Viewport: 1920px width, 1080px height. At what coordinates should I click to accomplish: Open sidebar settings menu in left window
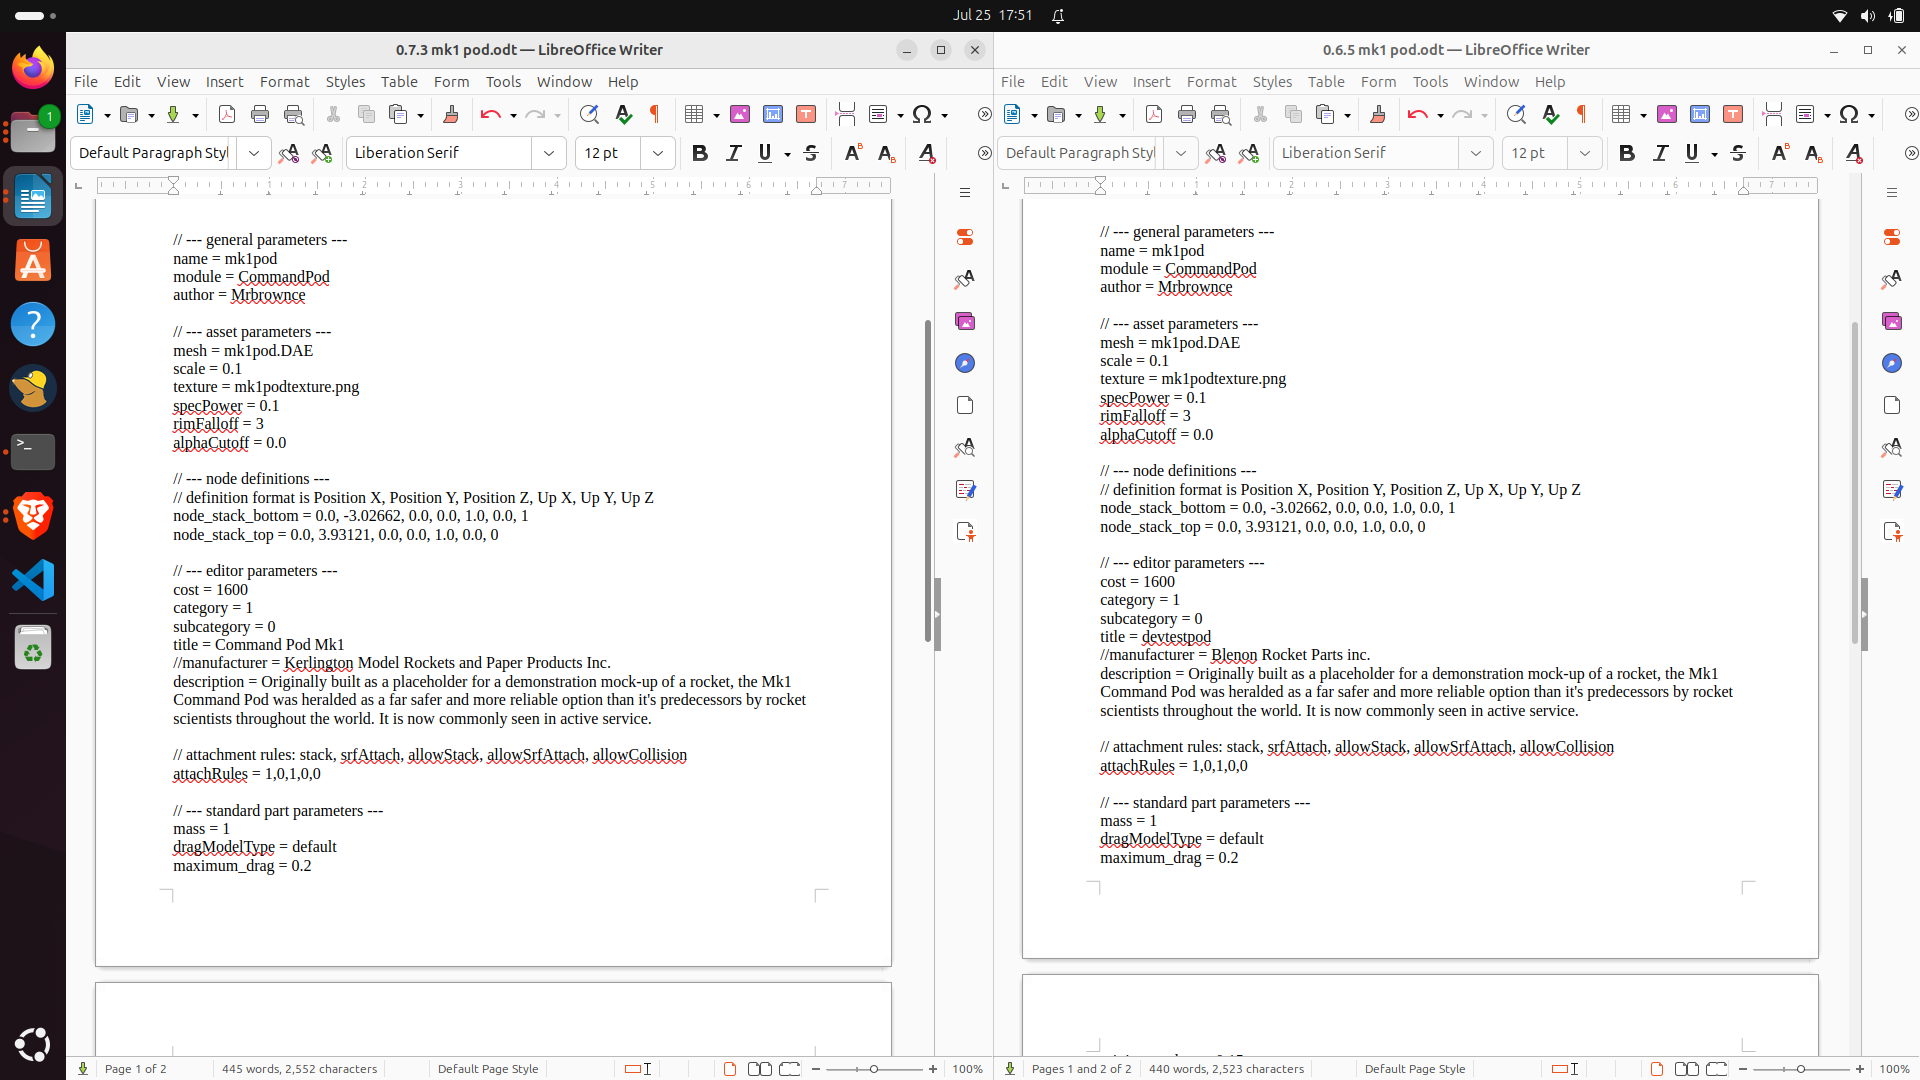[x=965, y=192]
